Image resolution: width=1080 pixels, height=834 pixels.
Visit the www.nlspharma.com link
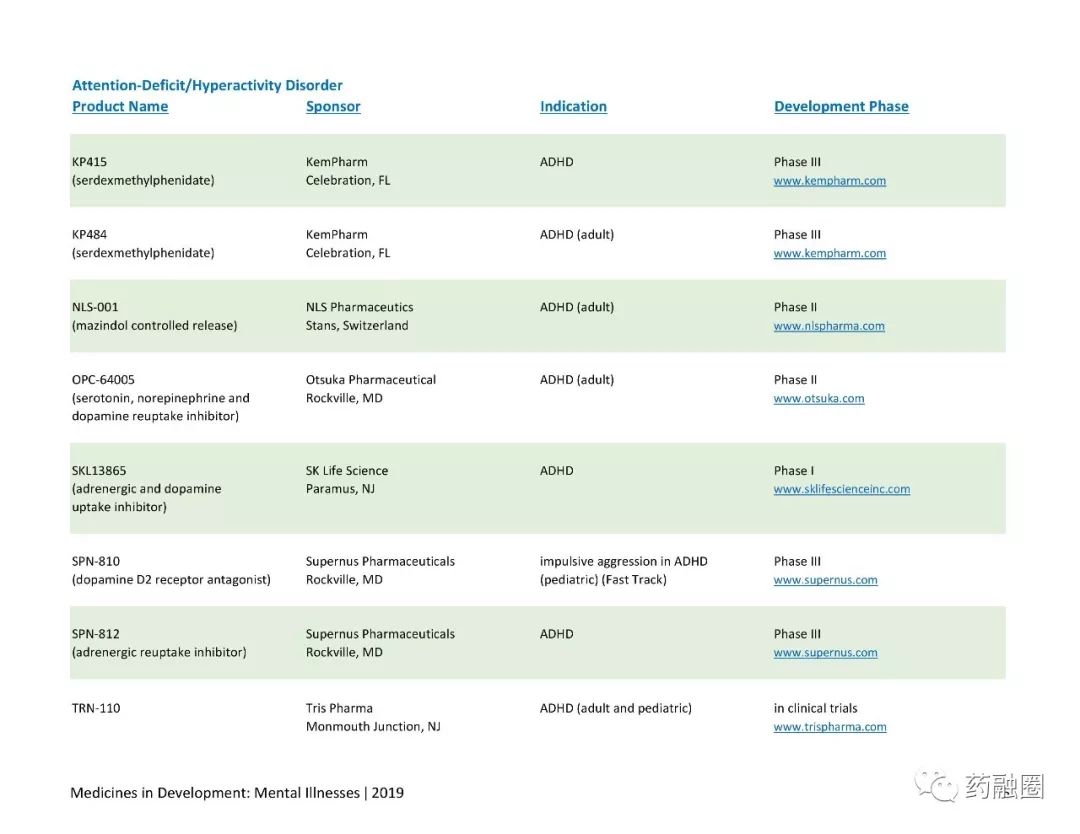[x=829, y=326]
